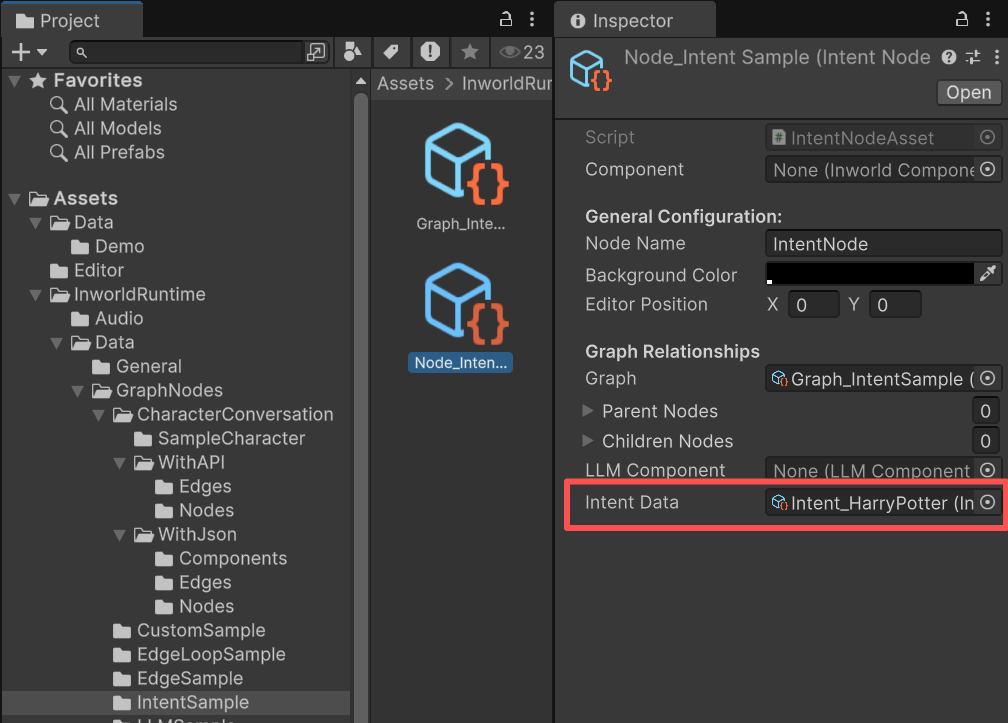Click the search by label tag icon

[x=390, y=51]
